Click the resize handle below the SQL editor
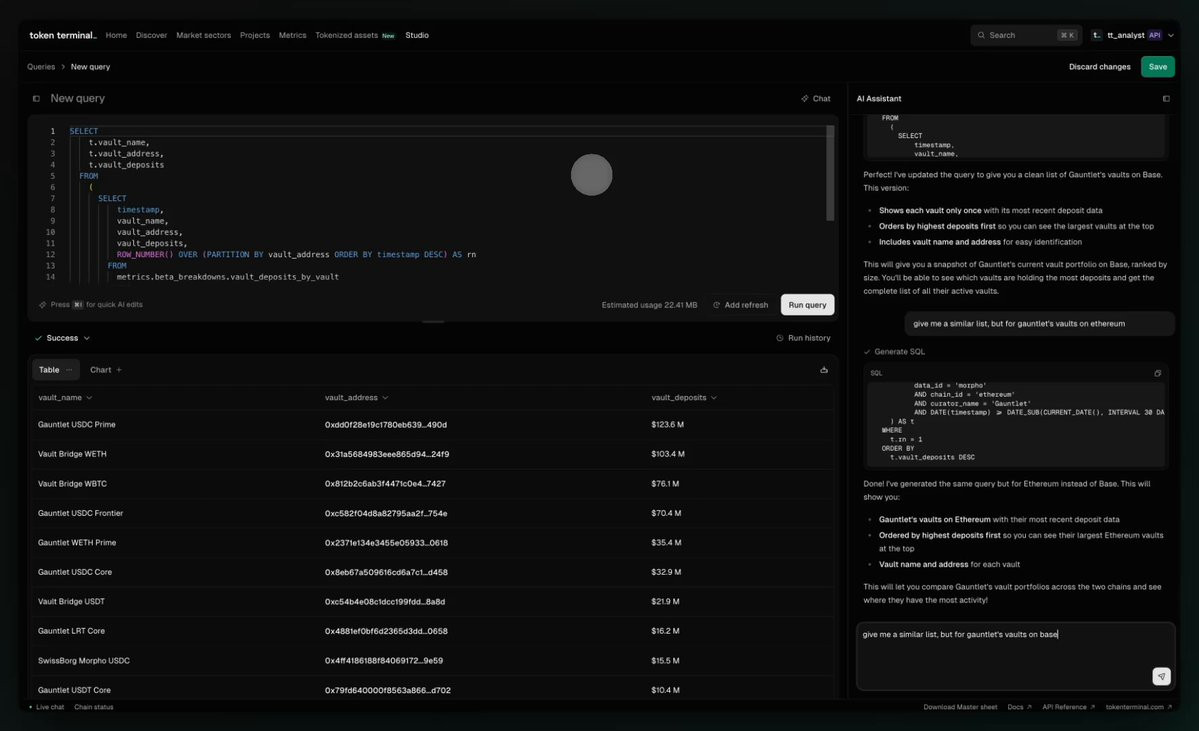This screenshot has height=731, width=1199. [x=433, y=322]
